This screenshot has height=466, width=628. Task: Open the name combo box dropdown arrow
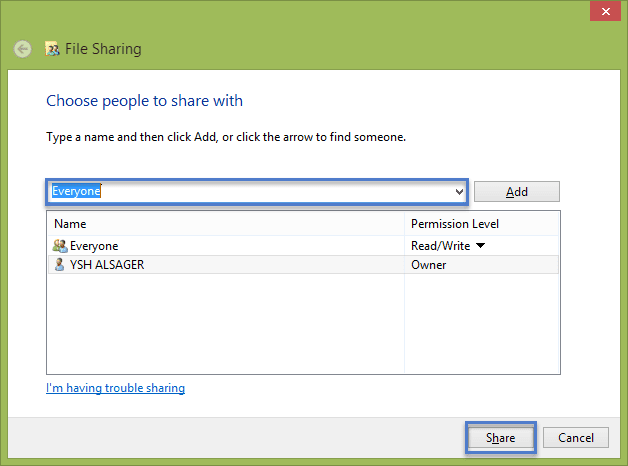[459, 192]
